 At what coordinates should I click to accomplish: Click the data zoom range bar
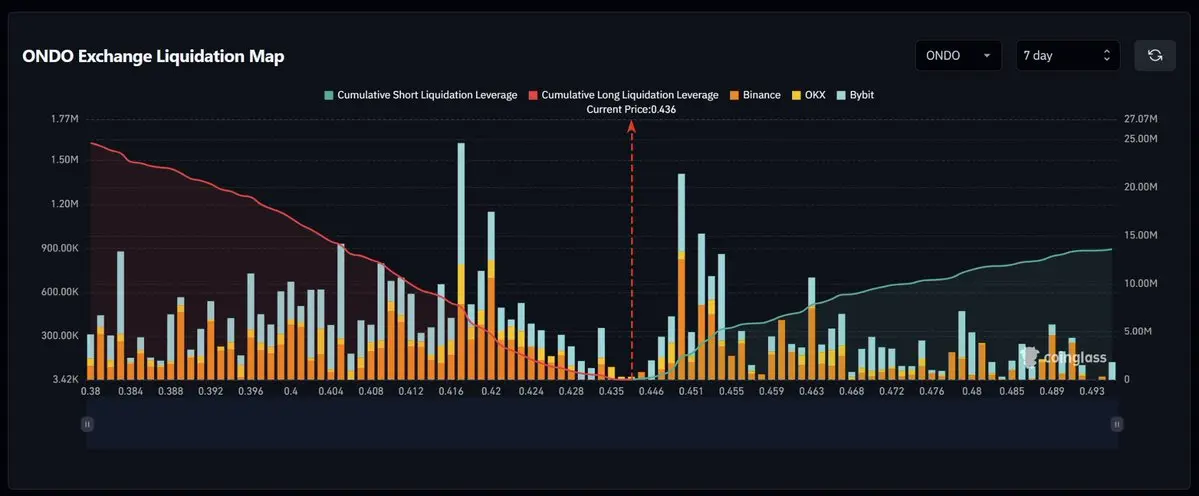coord(602,423)
